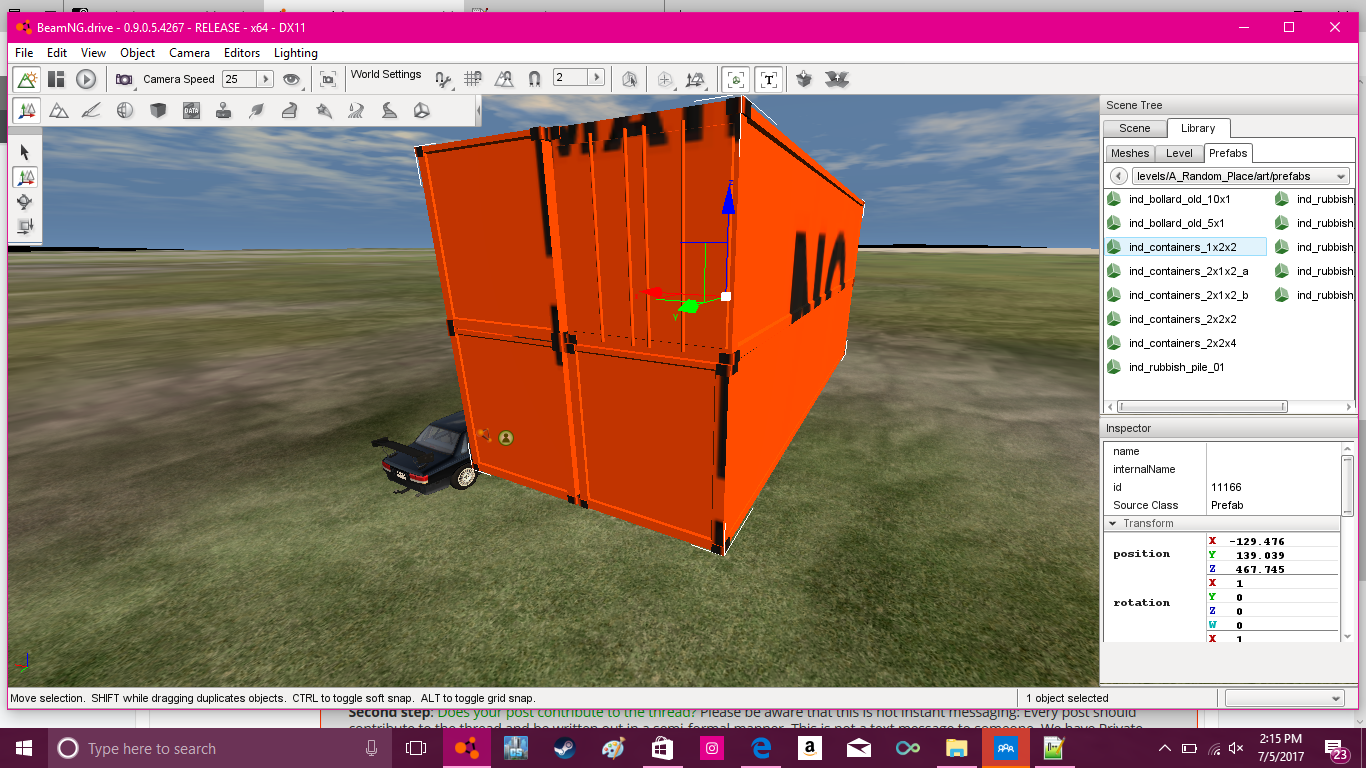This screenshot has width=1366, height=768.
Task: Switch to the Meshes tab
Action: click(x=1130, y=153)
